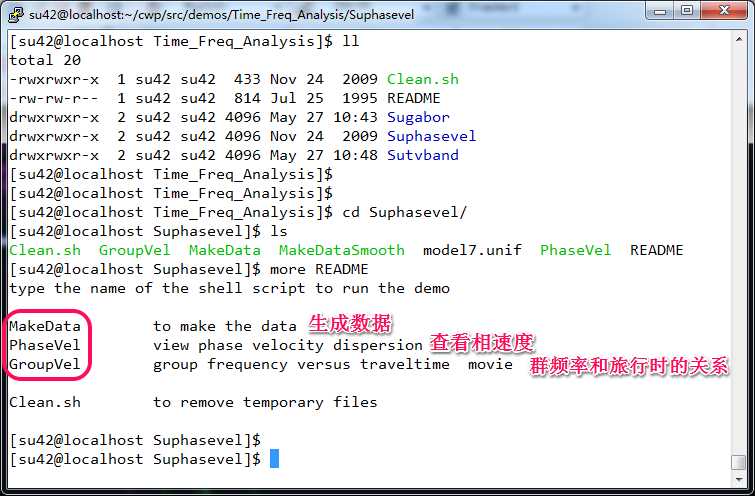Click green GroupVel in ls output
Screen dimensions: 755x496
pyautogui.click(x=134, y=250)
